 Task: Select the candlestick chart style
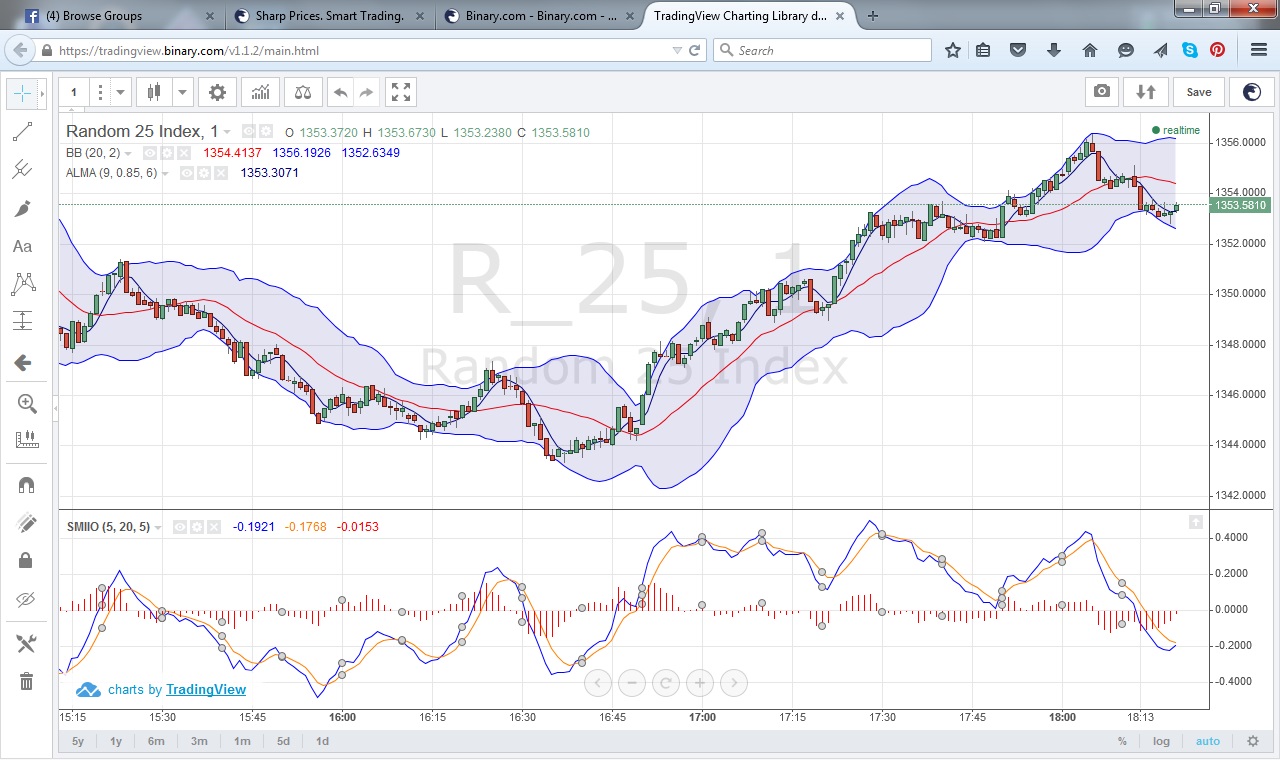154,92
